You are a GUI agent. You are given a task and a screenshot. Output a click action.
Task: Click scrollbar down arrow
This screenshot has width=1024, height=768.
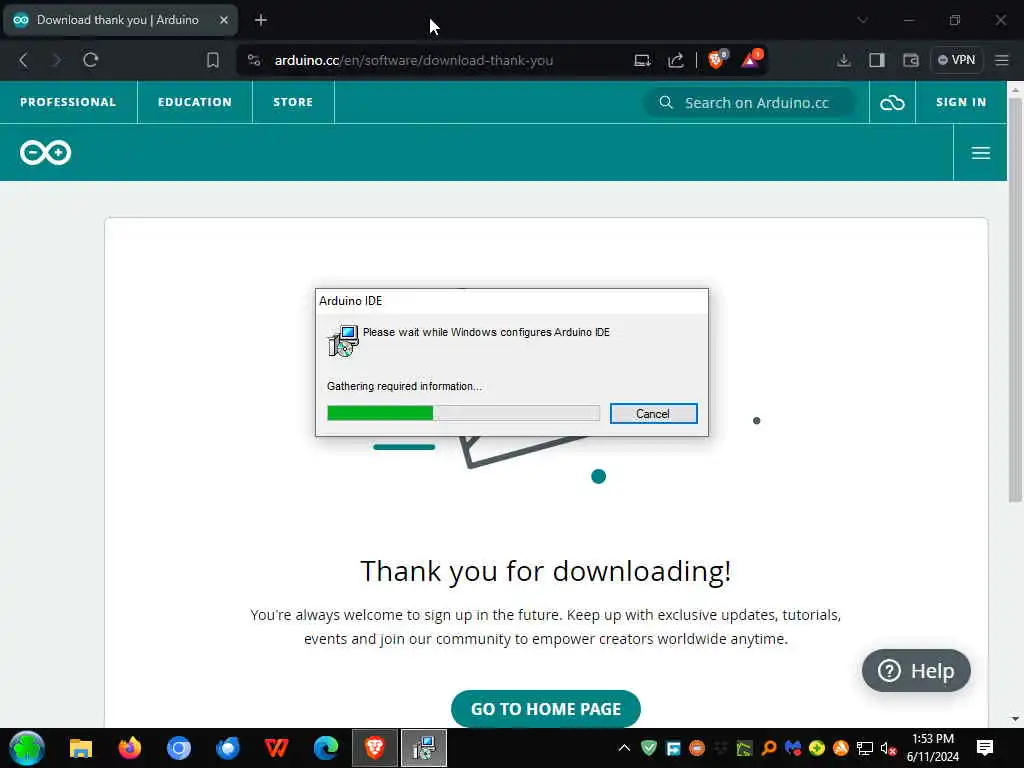tap(1015, 718)
